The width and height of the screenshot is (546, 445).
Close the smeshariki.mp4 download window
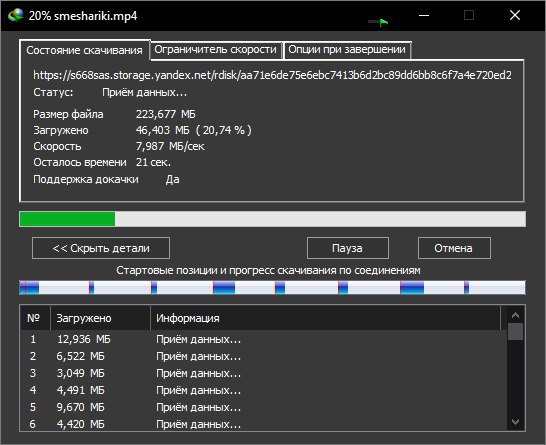(515, 15)
